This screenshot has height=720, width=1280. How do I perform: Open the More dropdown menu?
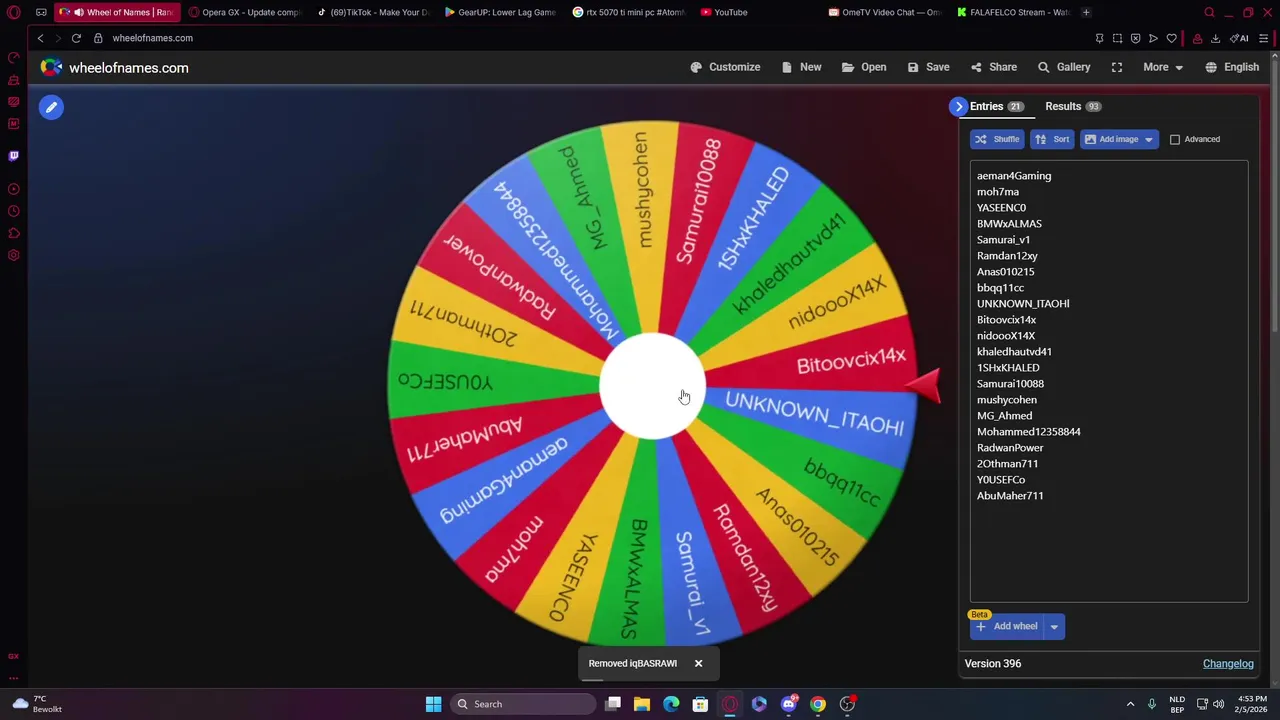[1164, 67]
